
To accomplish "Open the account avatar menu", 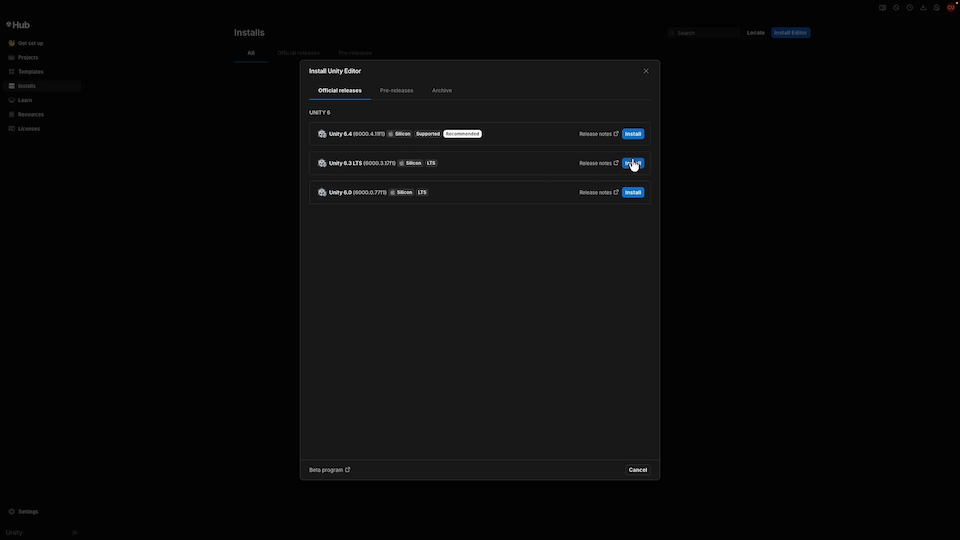I will point(951,7).
